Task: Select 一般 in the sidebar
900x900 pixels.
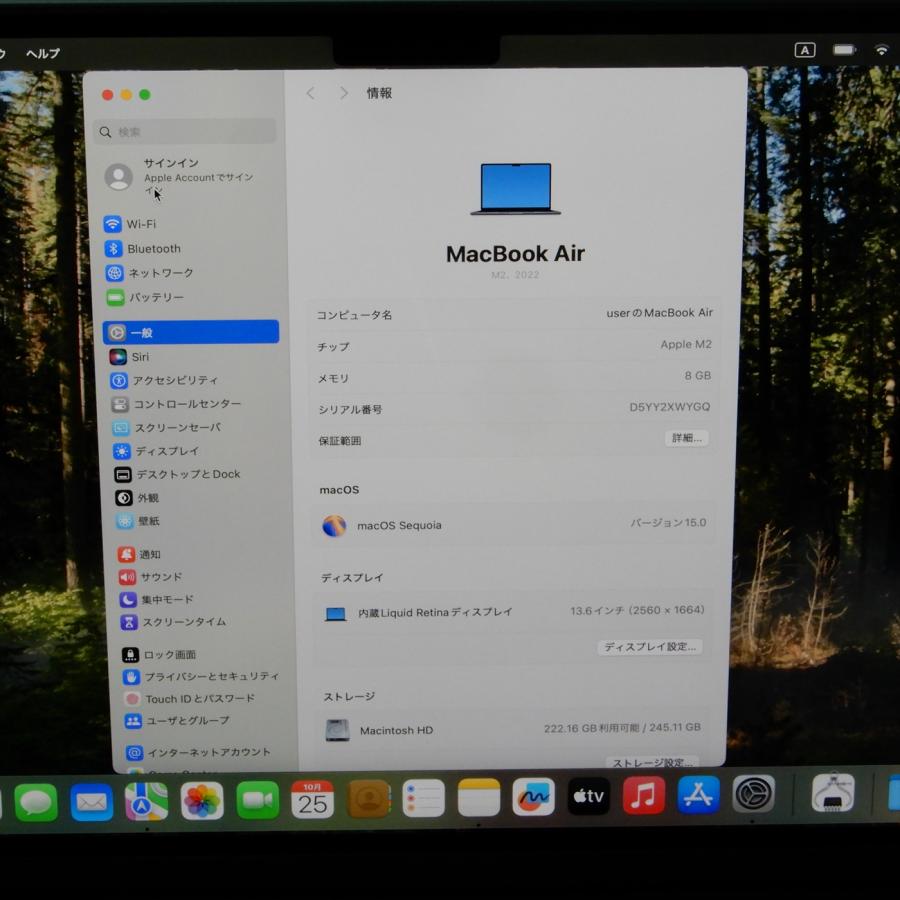Action: click(x=191, y=332)
